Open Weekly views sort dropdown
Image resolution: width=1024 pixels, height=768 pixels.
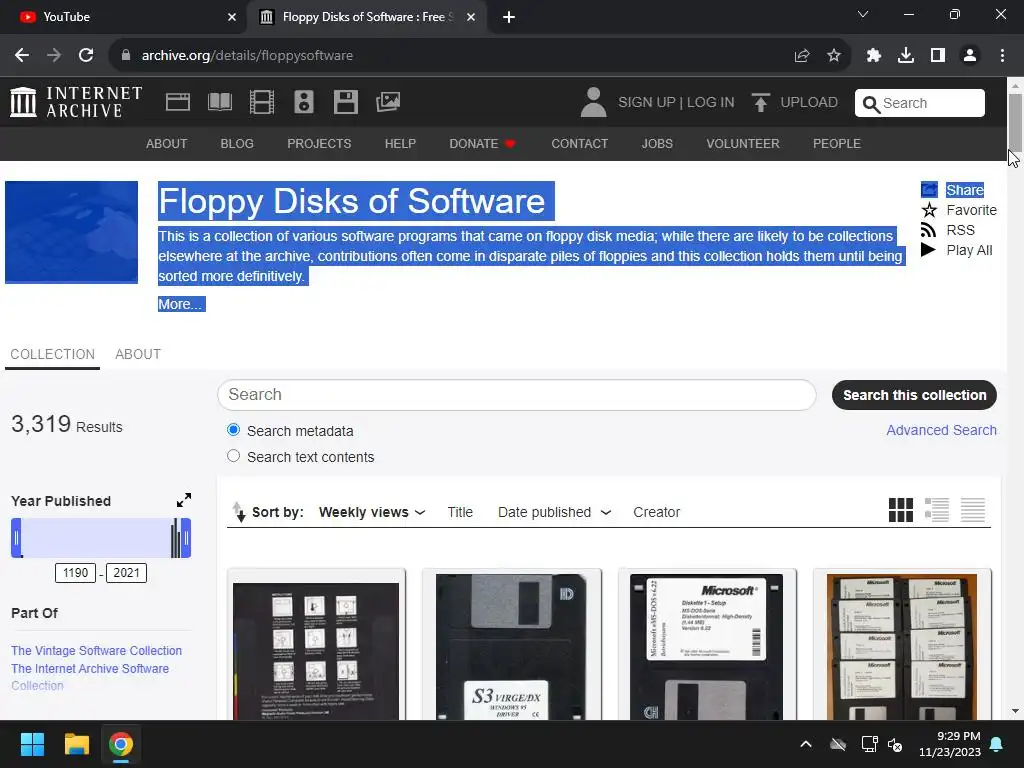pyautogui.click(x=372, y=512)
